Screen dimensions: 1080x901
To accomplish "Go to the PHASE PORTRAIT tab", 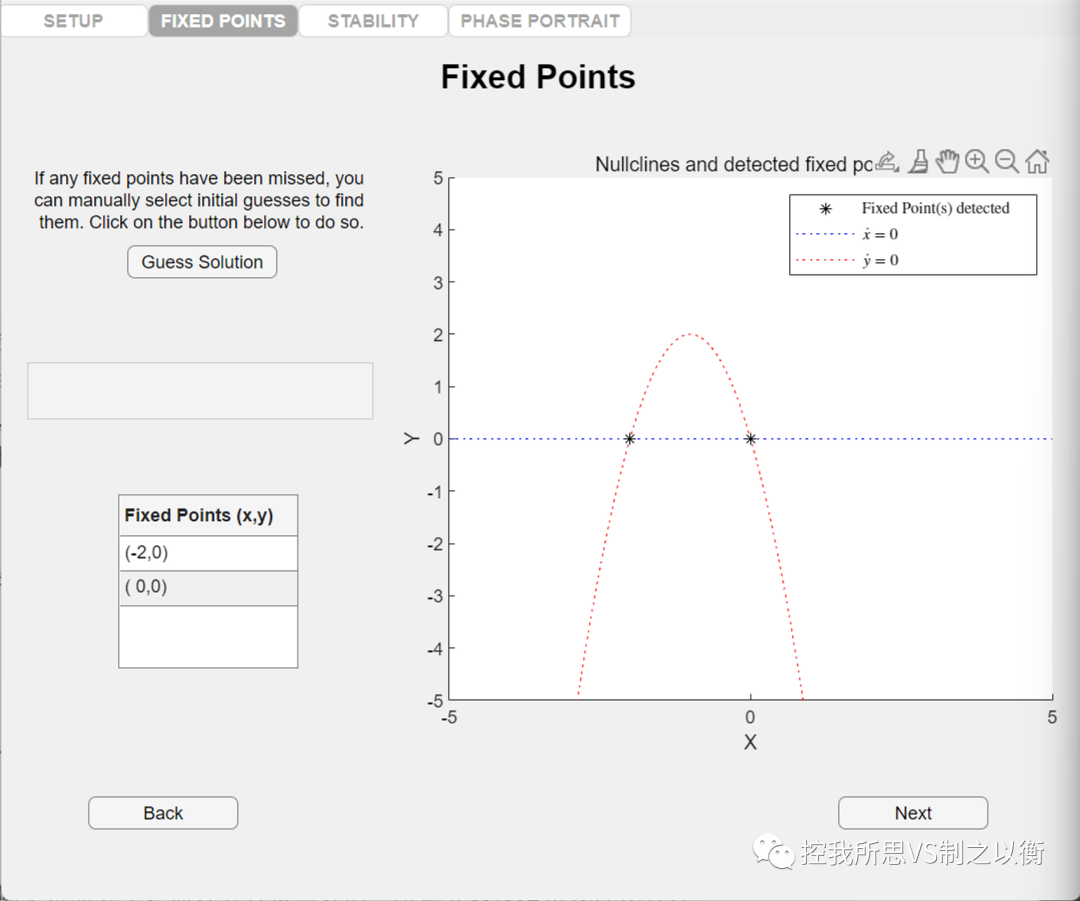I will [540, 21].
